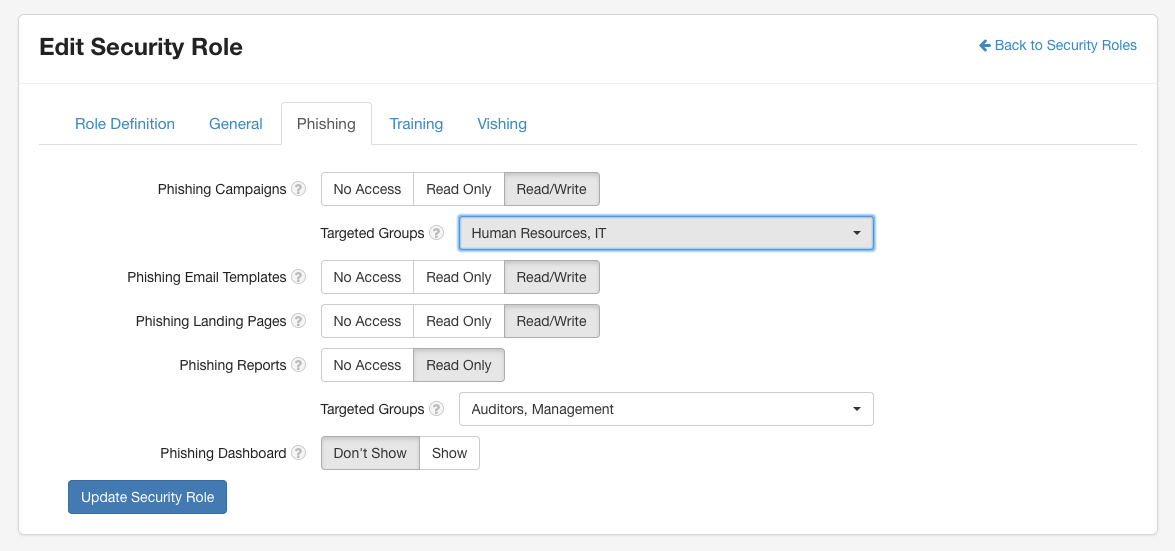This screenshot has width=1175, height=551.
Task: Click help icon beside Phishing Reports
Action: pyautogui.click(x=298, y=365)
